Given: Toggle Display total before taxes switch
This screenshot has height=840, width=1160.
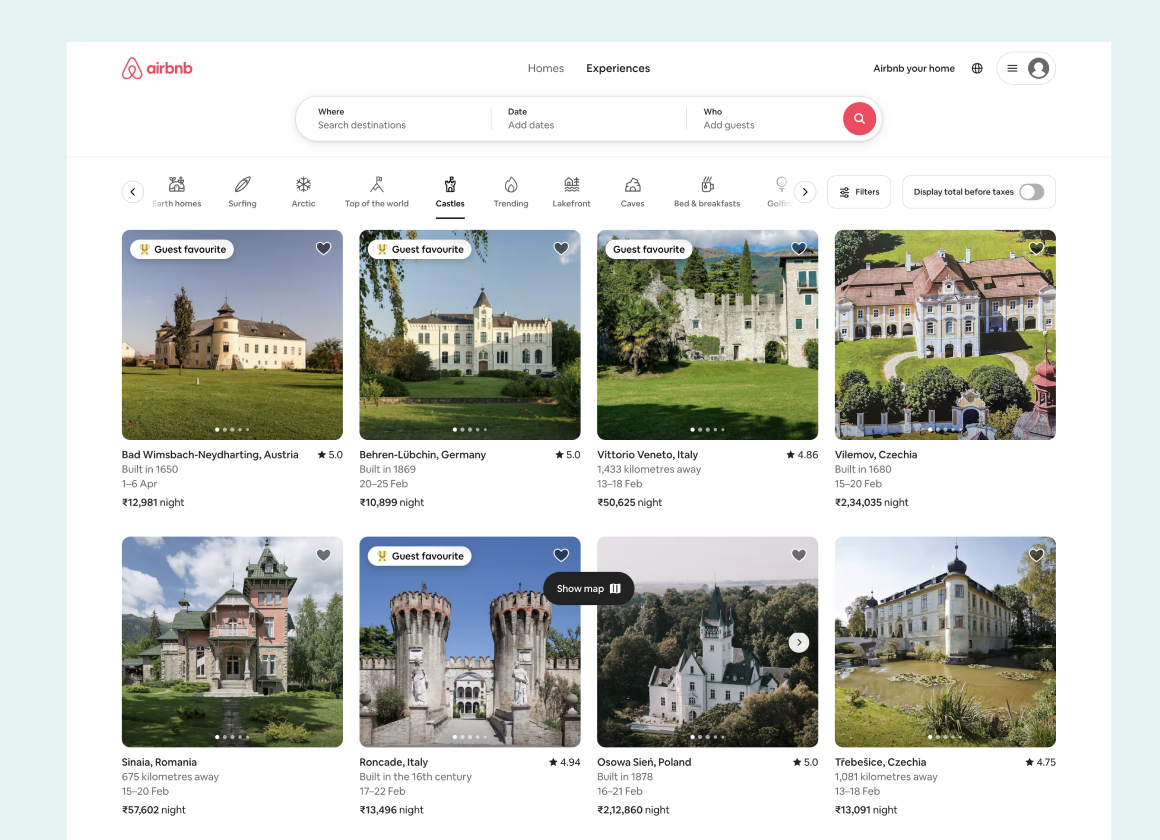Looking at the screenshot, I should [1031, 192].
